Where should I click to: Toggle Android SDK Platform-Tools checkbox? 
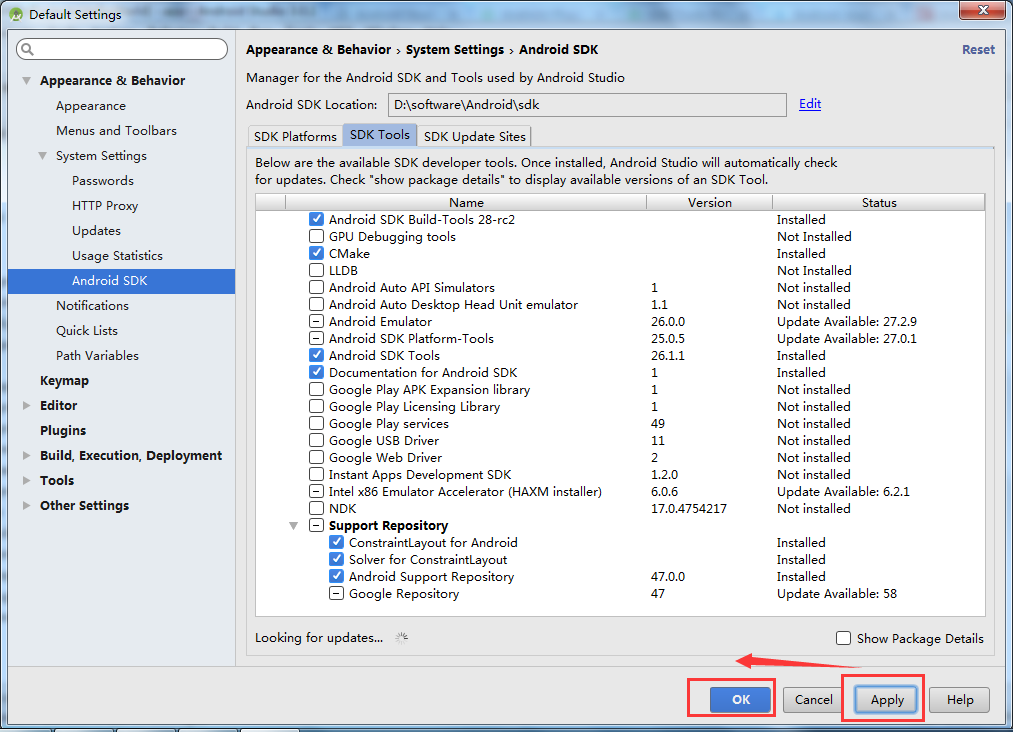[317, 339]
